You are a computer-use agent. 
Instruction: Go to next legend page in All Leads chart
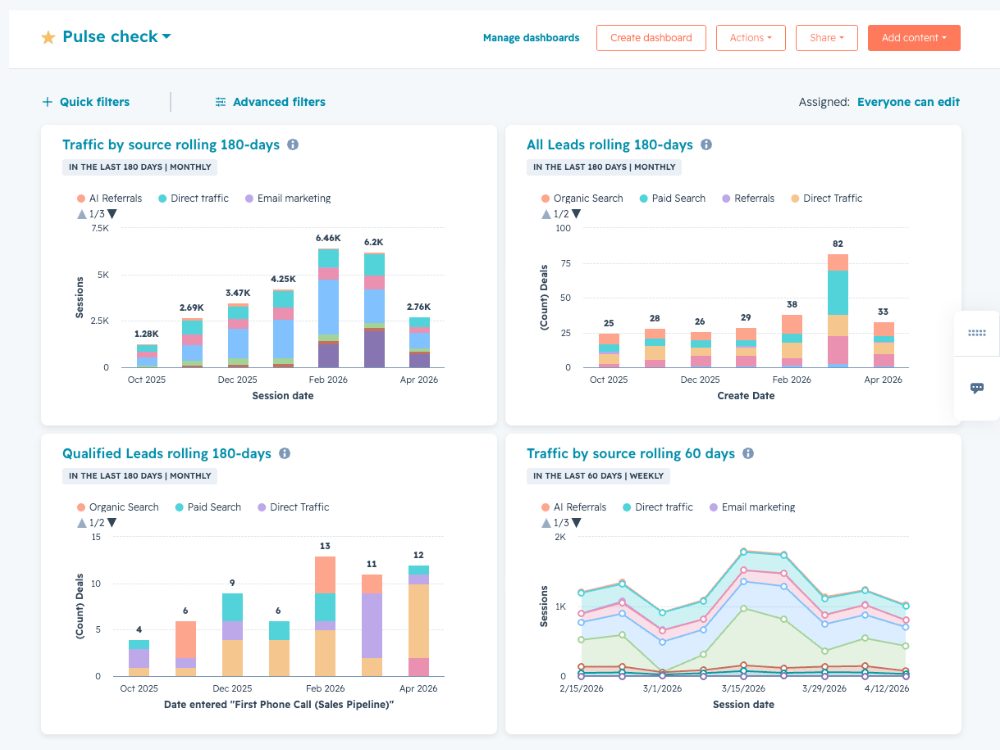pos(577,214)
